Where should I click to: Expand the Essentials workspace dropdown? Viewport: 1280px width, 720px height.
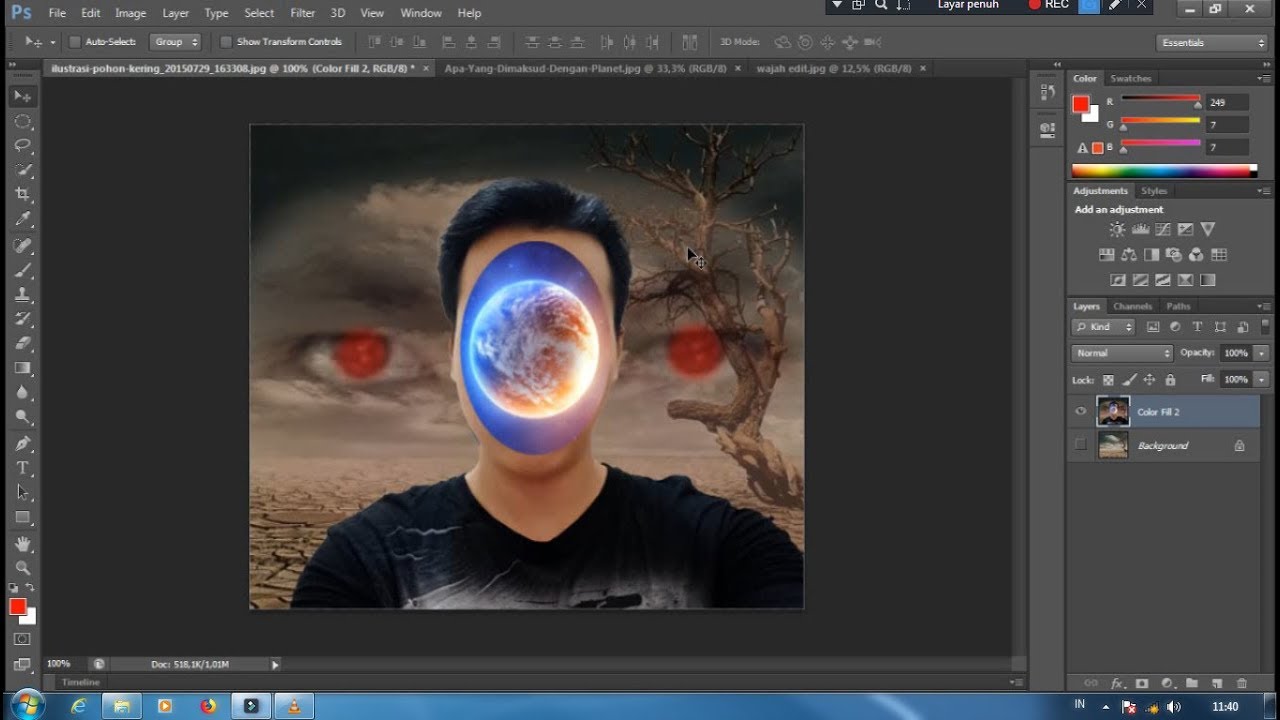[1212, 43]
